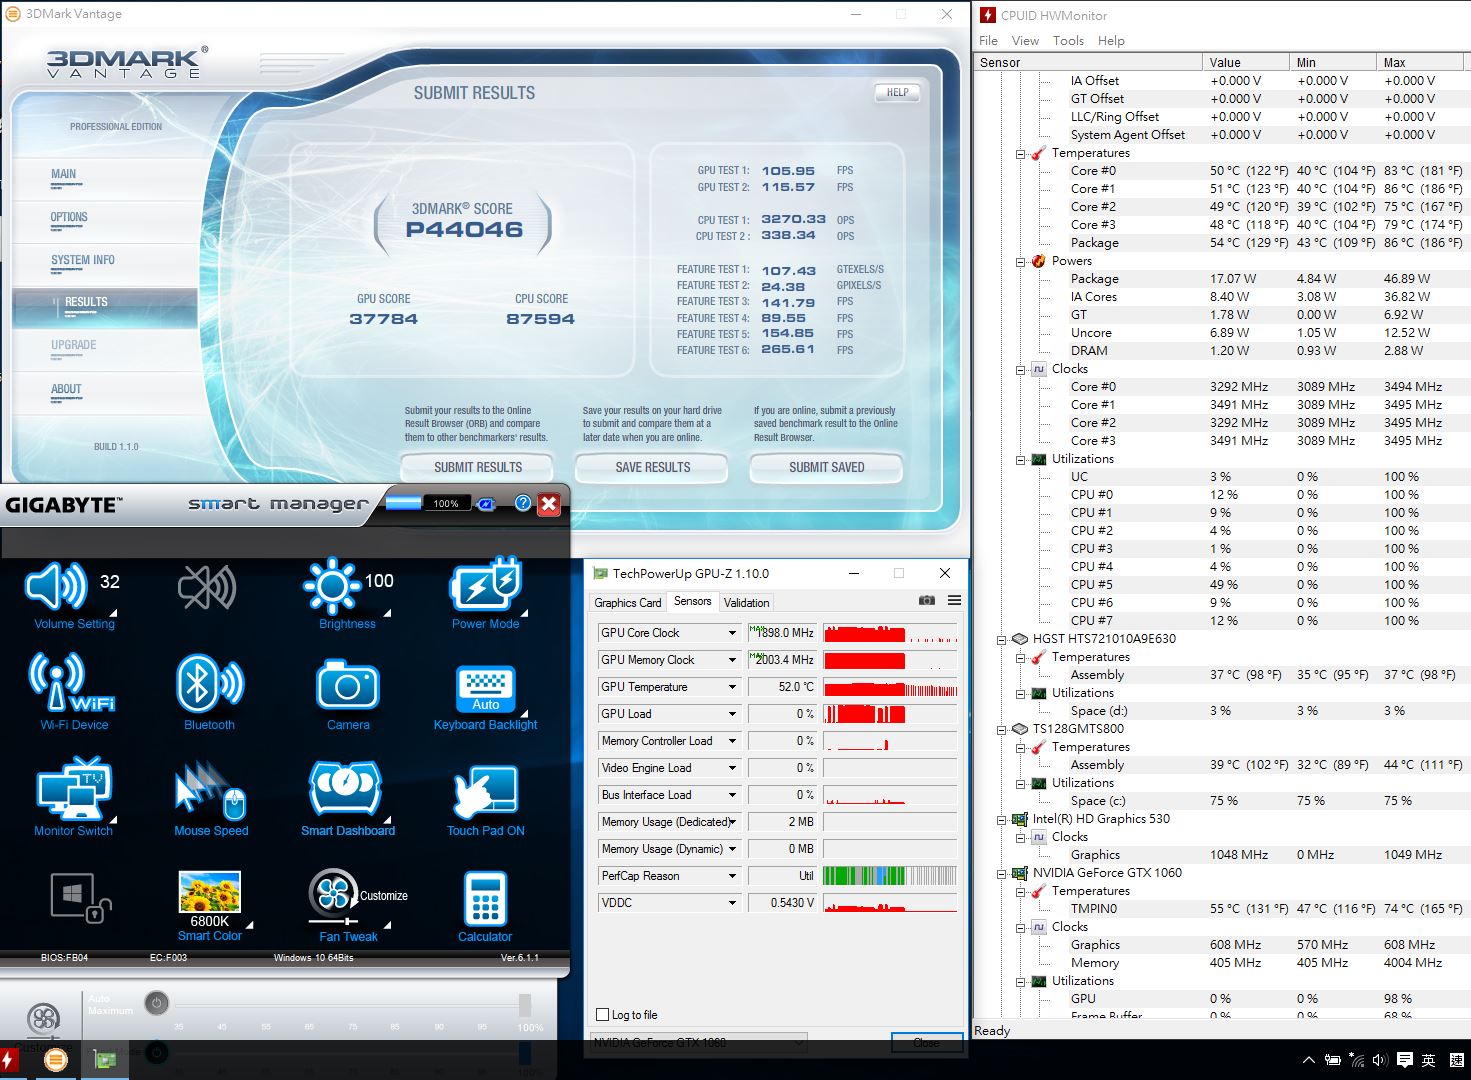Toggle the Auto Maximum fan power button

(x=156, y=1002)
